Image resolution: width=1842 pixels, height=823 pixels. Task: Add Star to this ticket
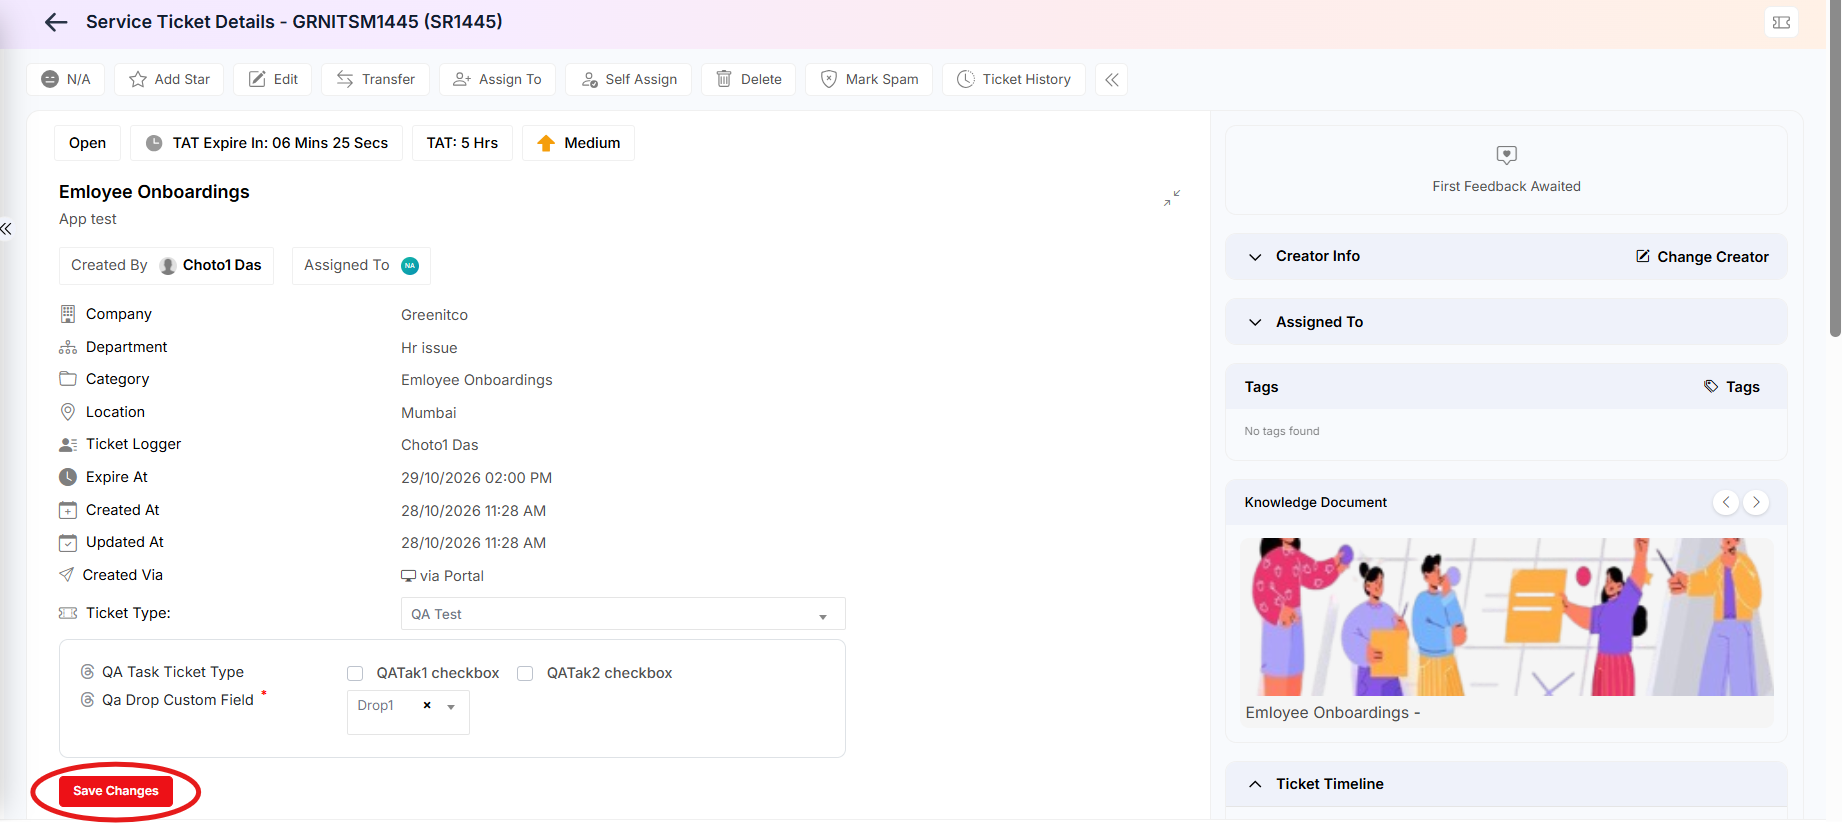[169, 79]
